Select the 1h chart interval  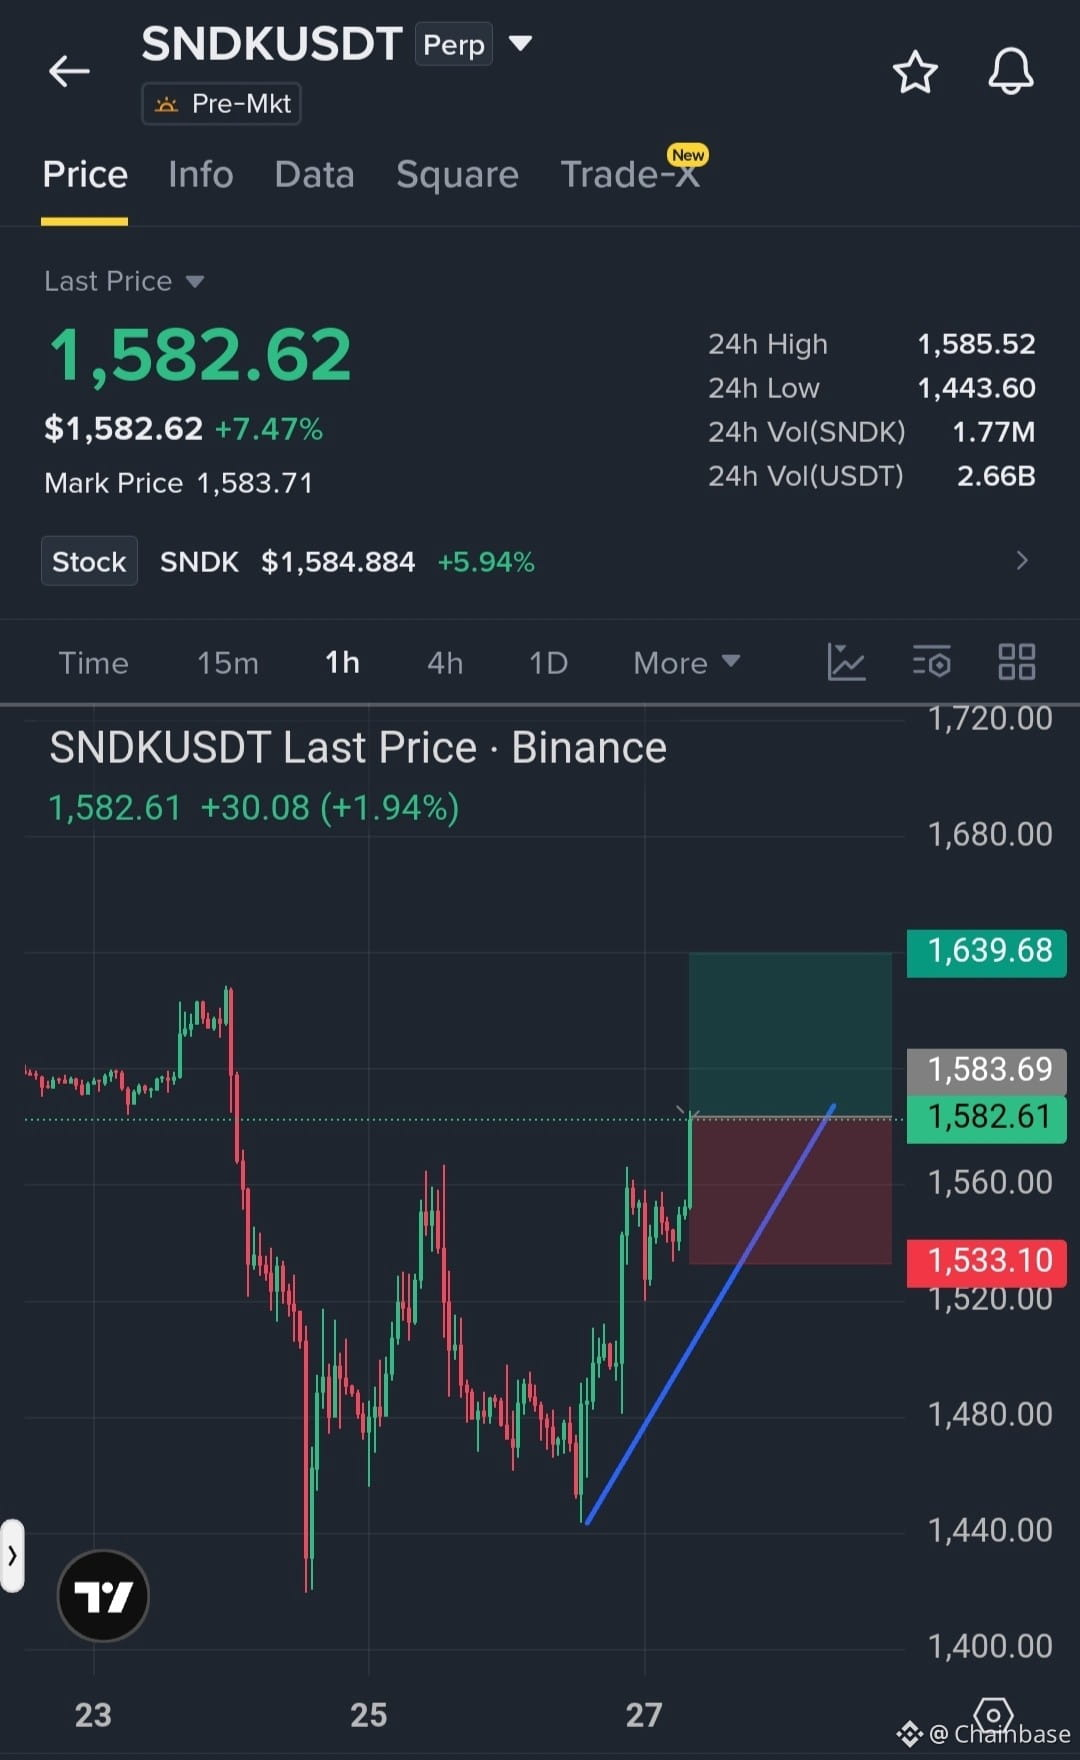coord(342,663)
